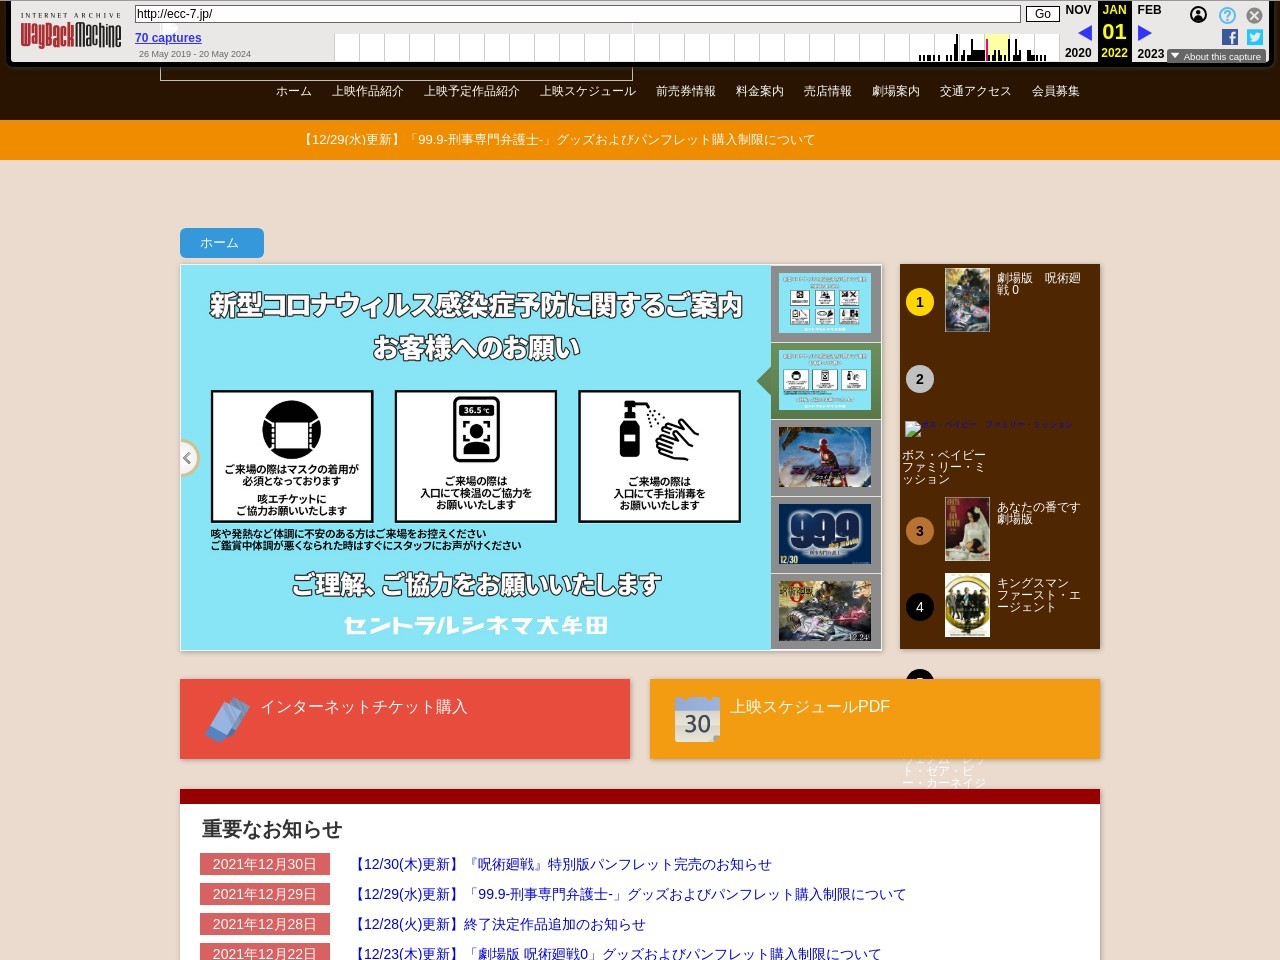Viewport: 1280px width, 960px height.
Task: Click the 重要なお知らせ heading
Action: pos(272,829)
